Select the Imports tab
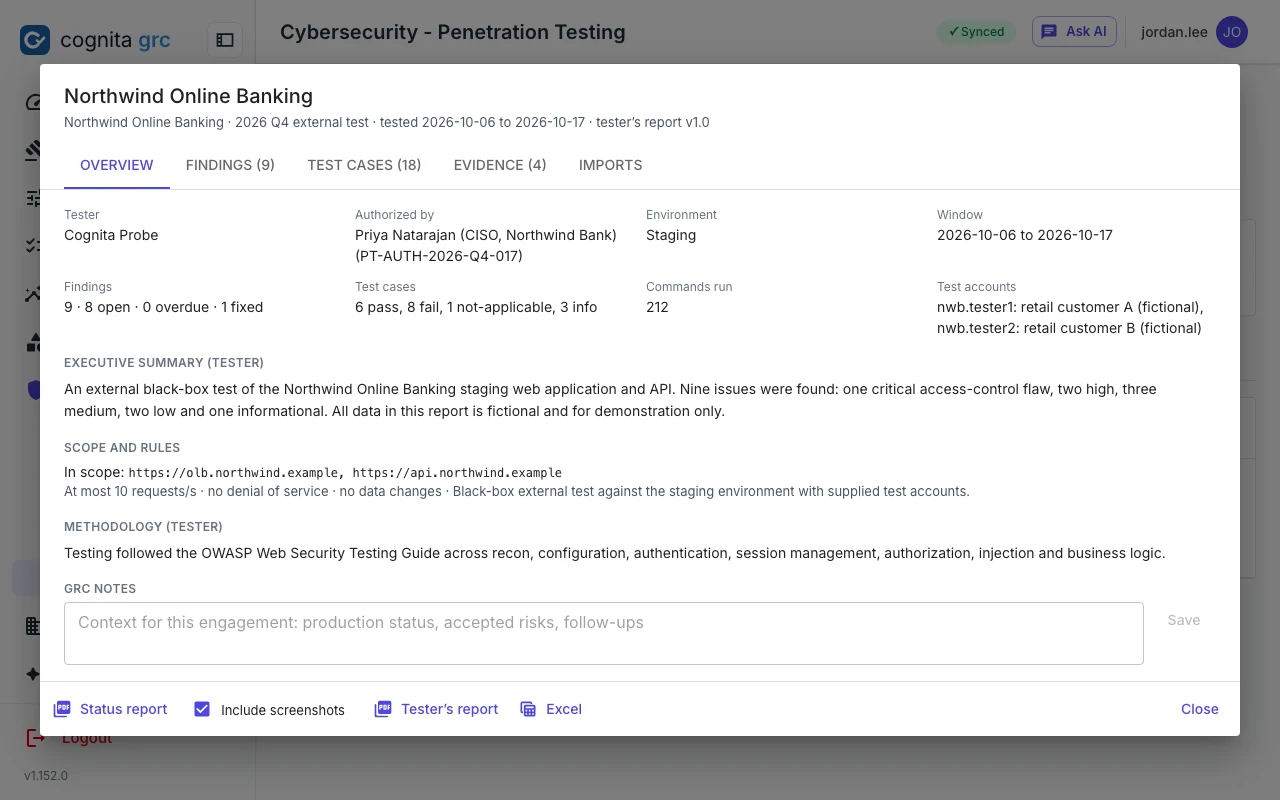Image resolution: width=1280 pixels, height=800 pixels. pos(610,165)
